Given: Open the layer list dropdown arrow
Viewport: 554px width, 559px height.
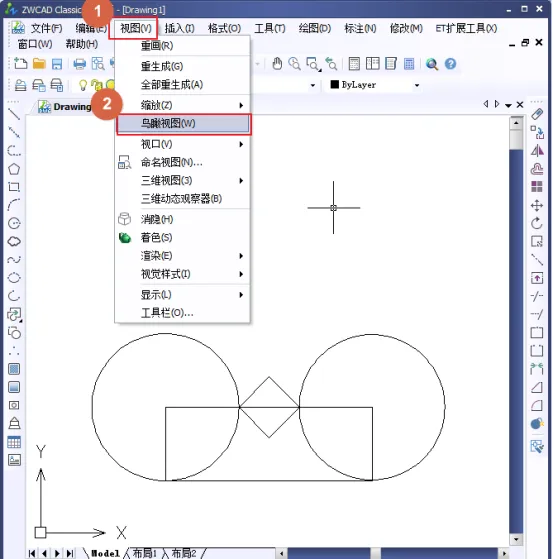Looking at the screenshot, I should (x=313, y=85).
